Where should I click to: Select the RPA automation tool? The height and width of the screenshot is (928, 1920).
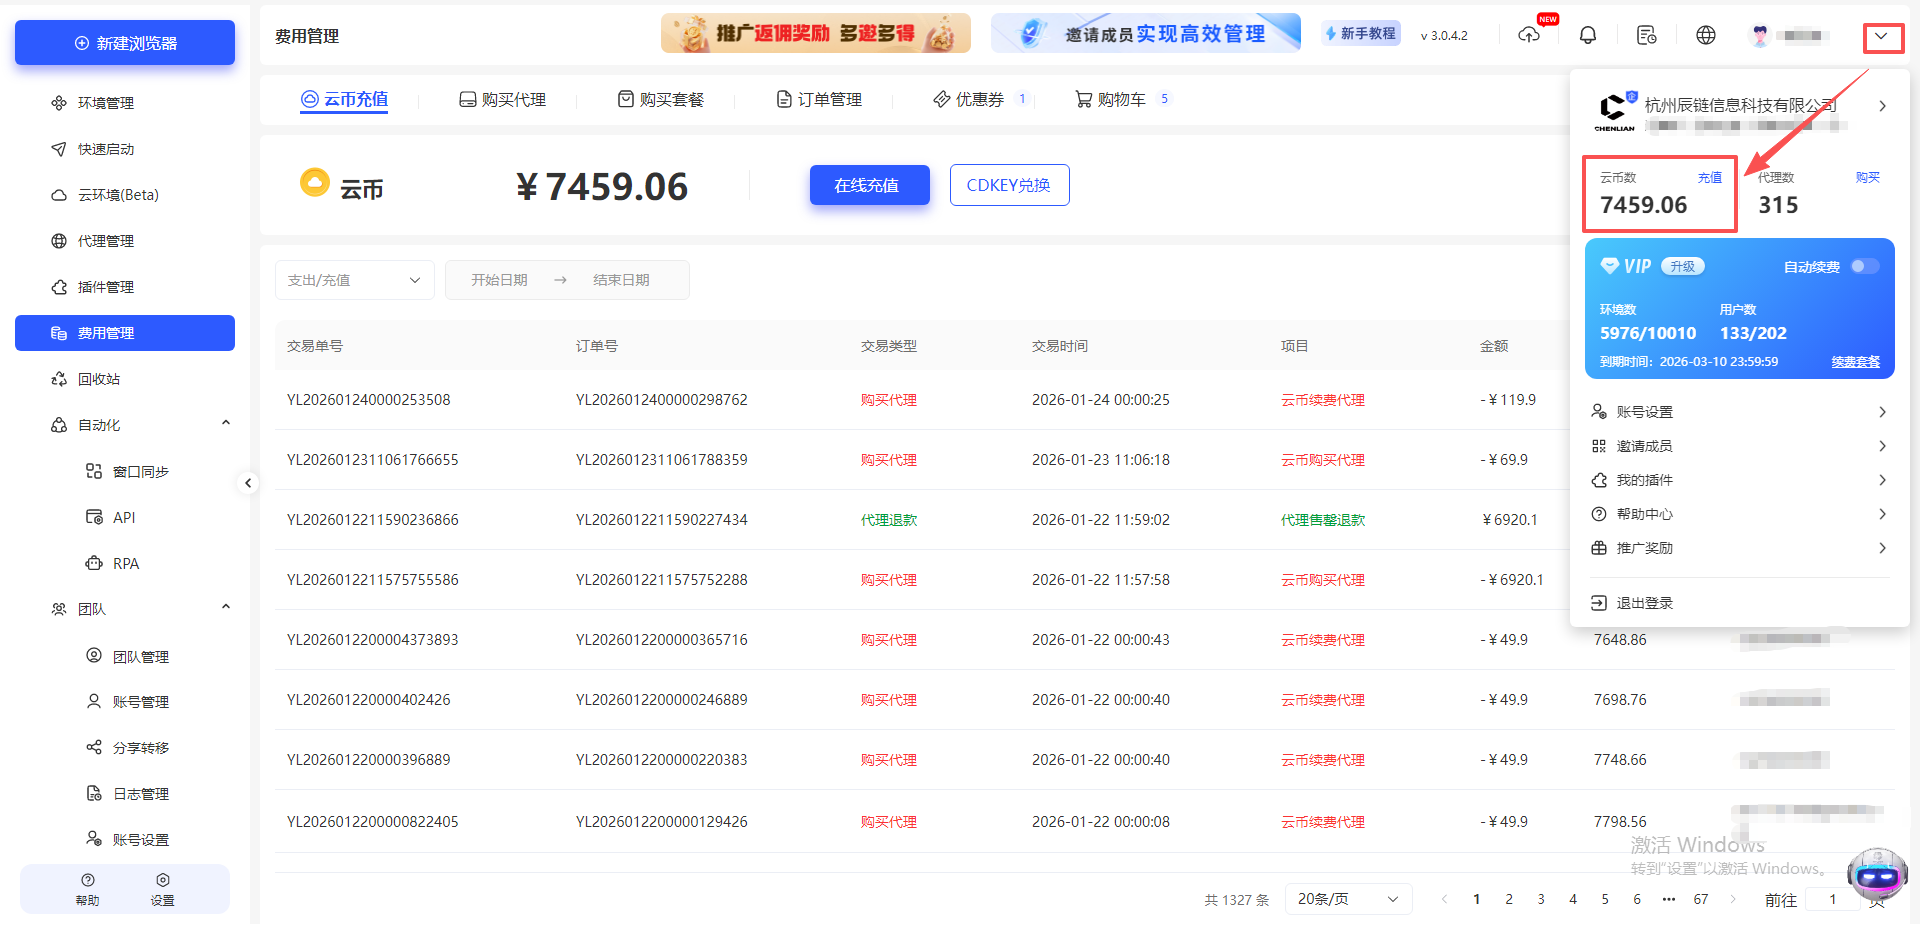[126, 563]
